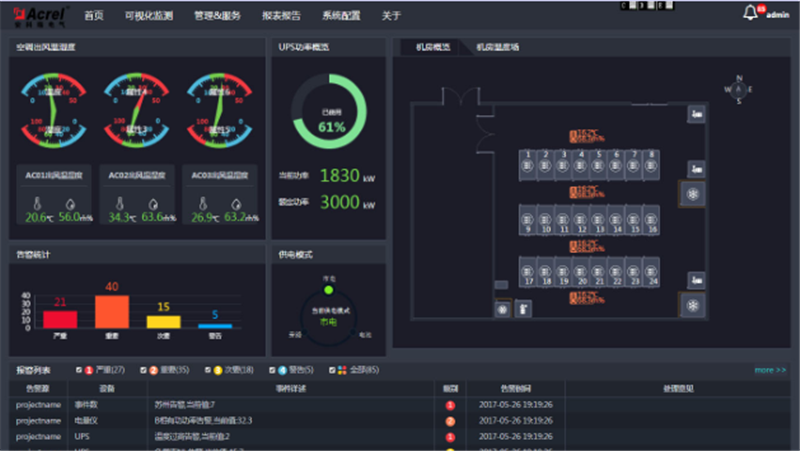800x451 pixels.
Task: Open the 管理&服务 menu
Action: point(216,16)
